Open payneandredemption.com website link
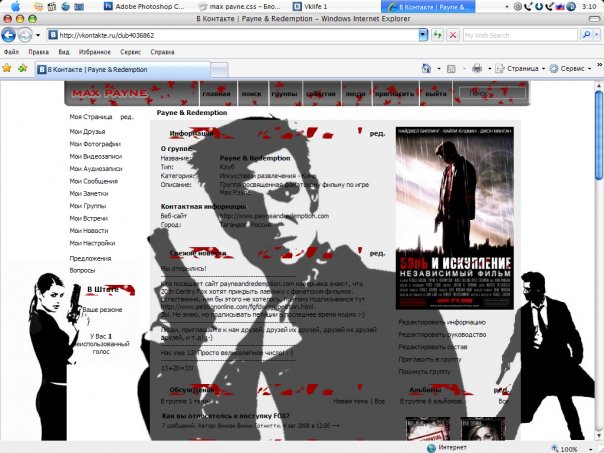Viewport: 604px width, 453px height. 274,216
